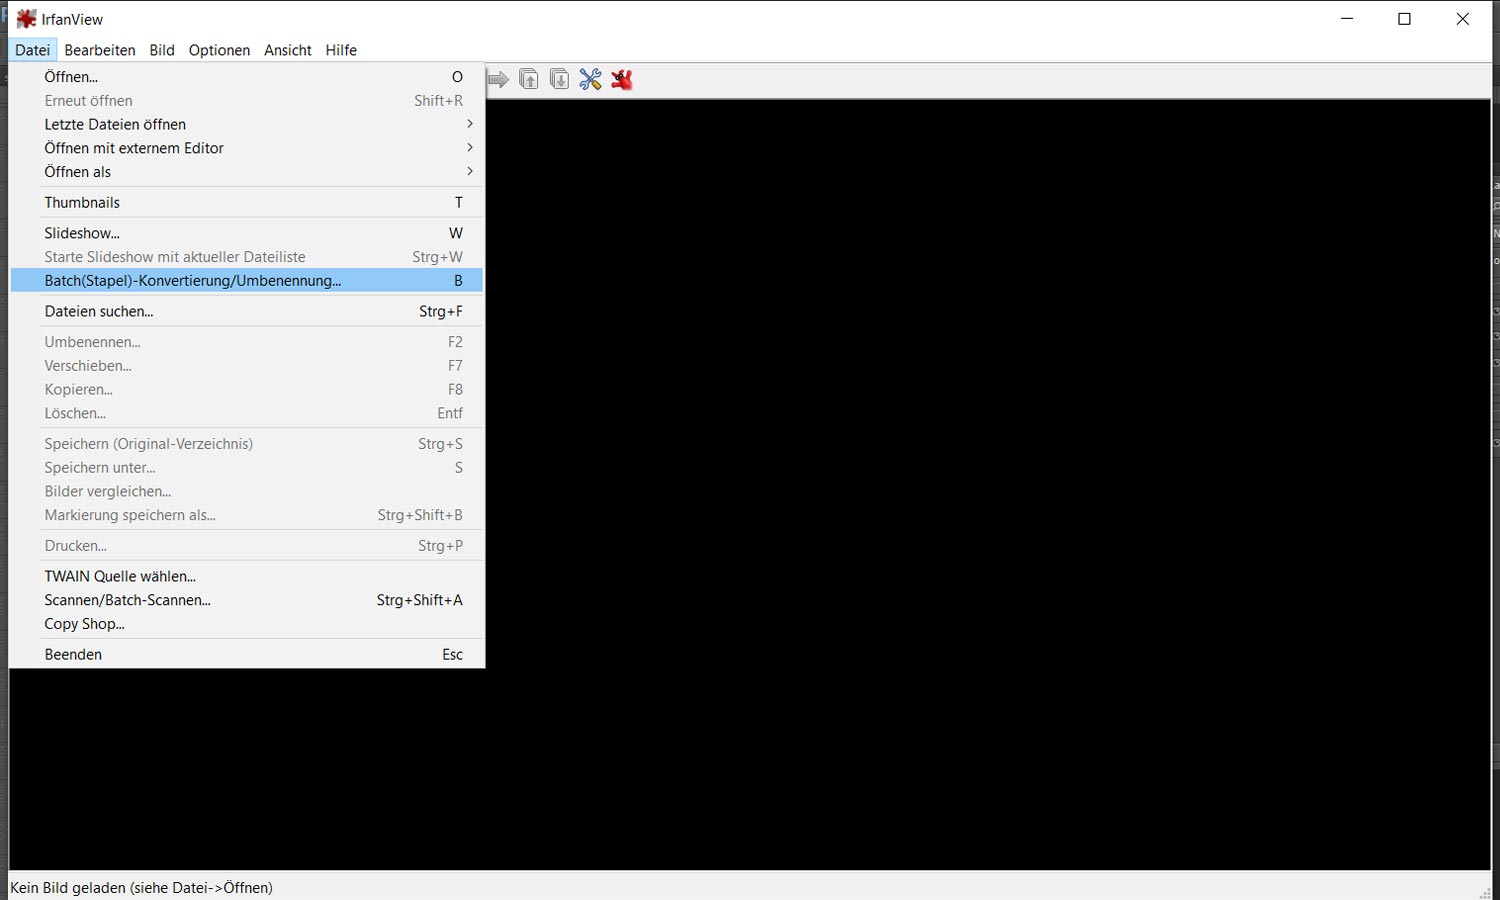
Task: Open the Datei menu
Action: click(33, 50)
